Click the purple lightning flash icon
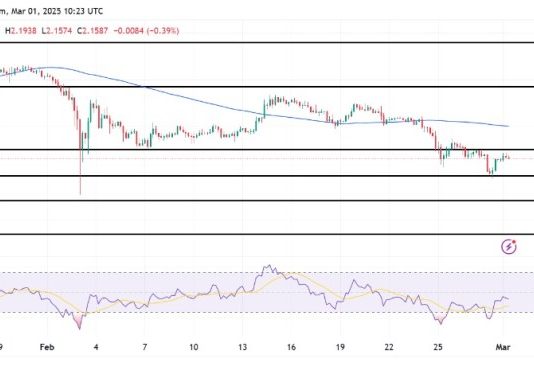The image size is (534, 382). [509, 246]
